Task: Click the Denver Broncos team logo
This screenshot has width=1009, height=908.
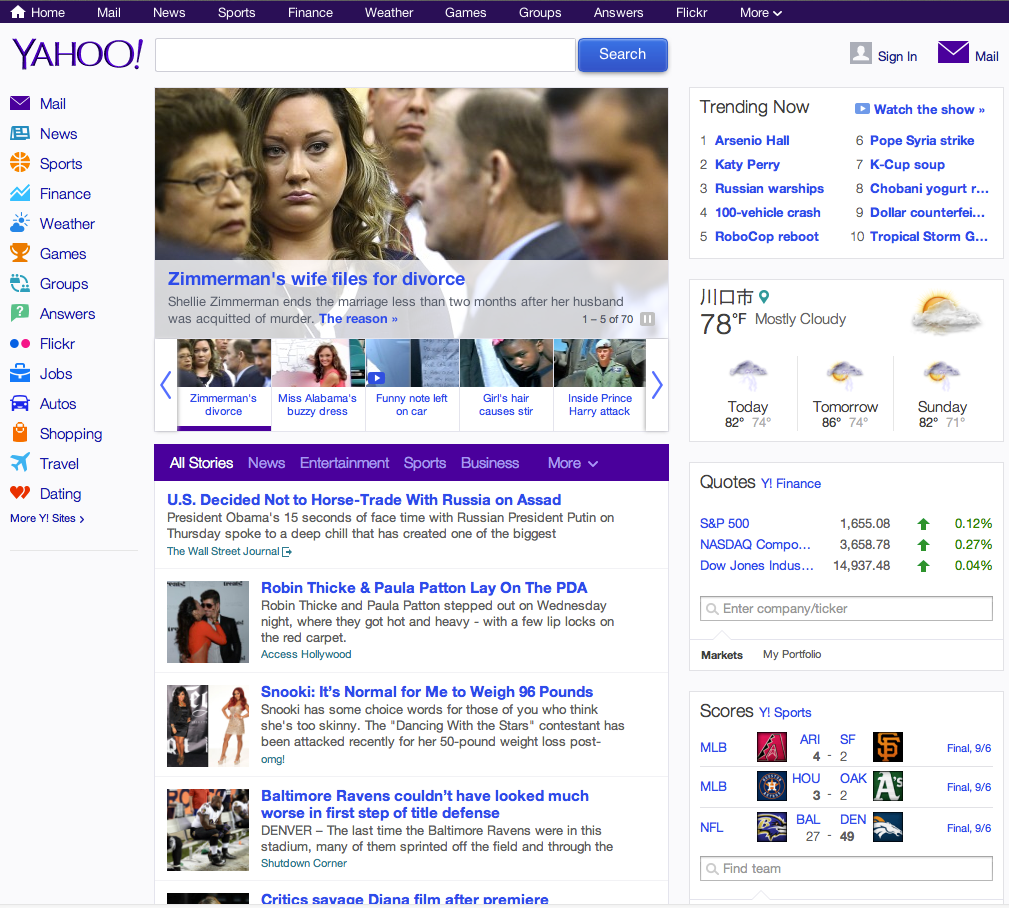Action: 887,827
